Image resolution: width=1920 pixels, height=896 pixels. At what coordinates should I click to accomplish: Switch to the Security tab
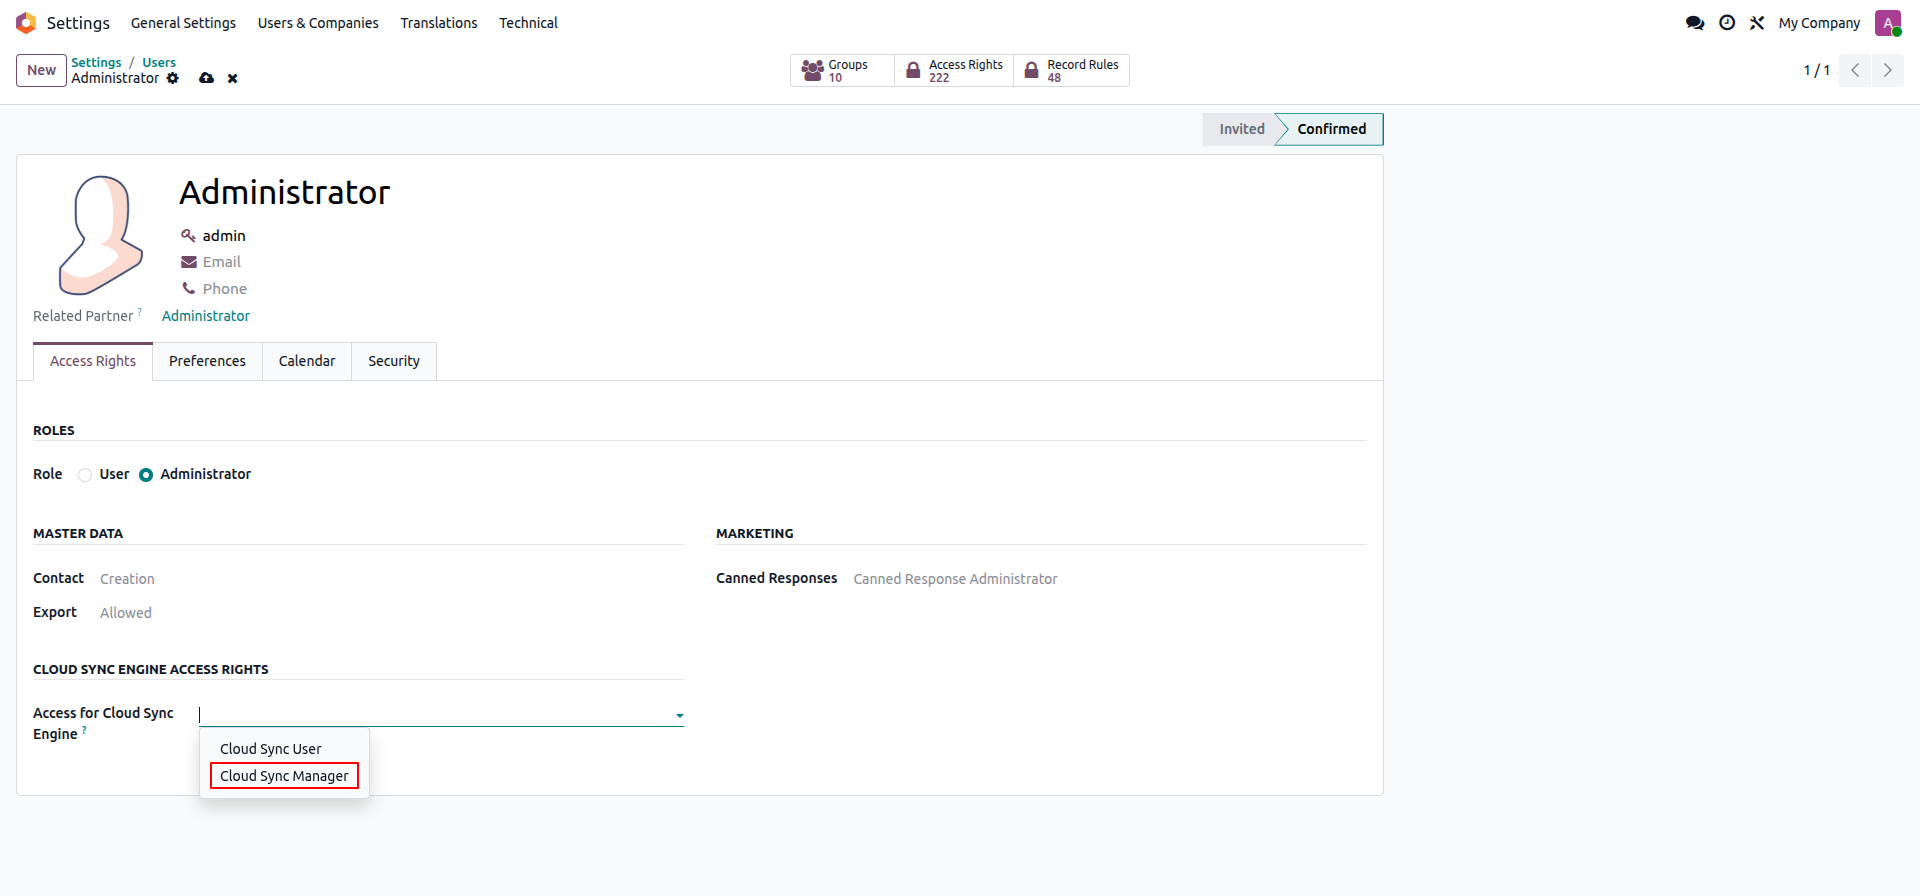point(394,361)
